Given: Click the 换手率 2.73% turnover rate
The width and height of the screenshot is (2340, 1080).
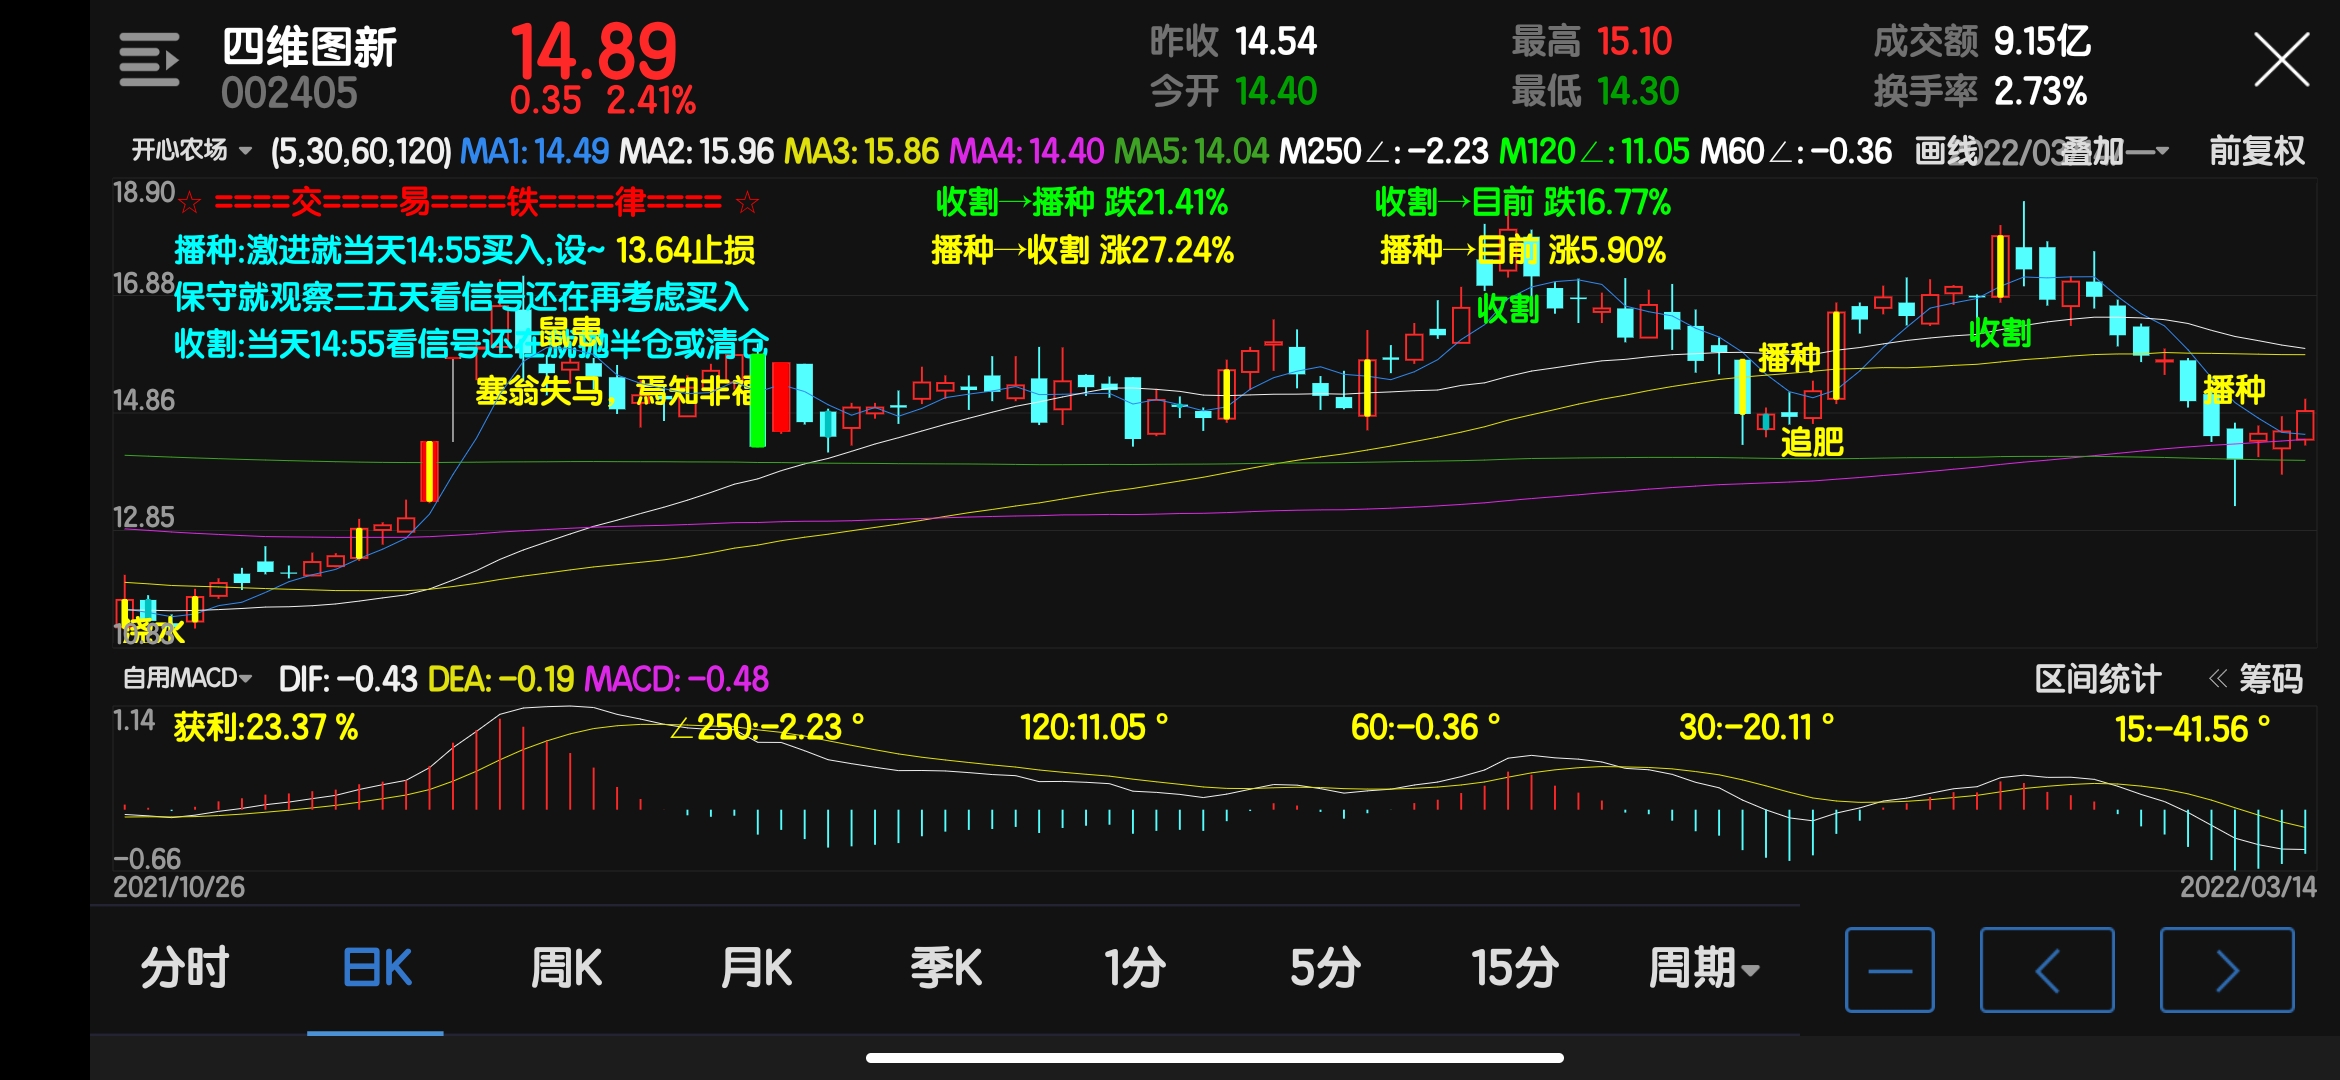Looking at the screenshot, I should pyautogui.click(x=1980, y=91).
